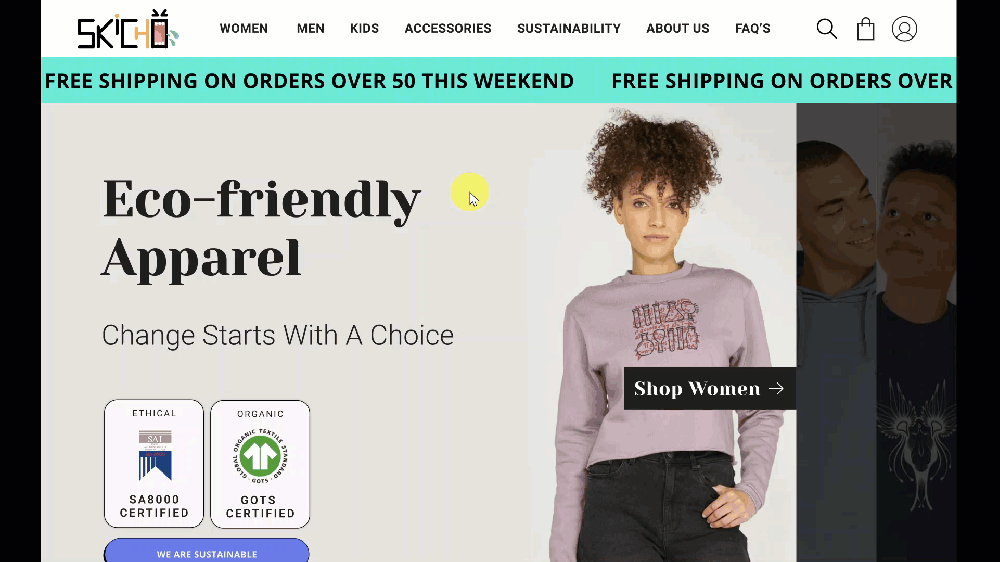Click the GOTS organic certified badge
1000x562 pixels.
(260, 464)
